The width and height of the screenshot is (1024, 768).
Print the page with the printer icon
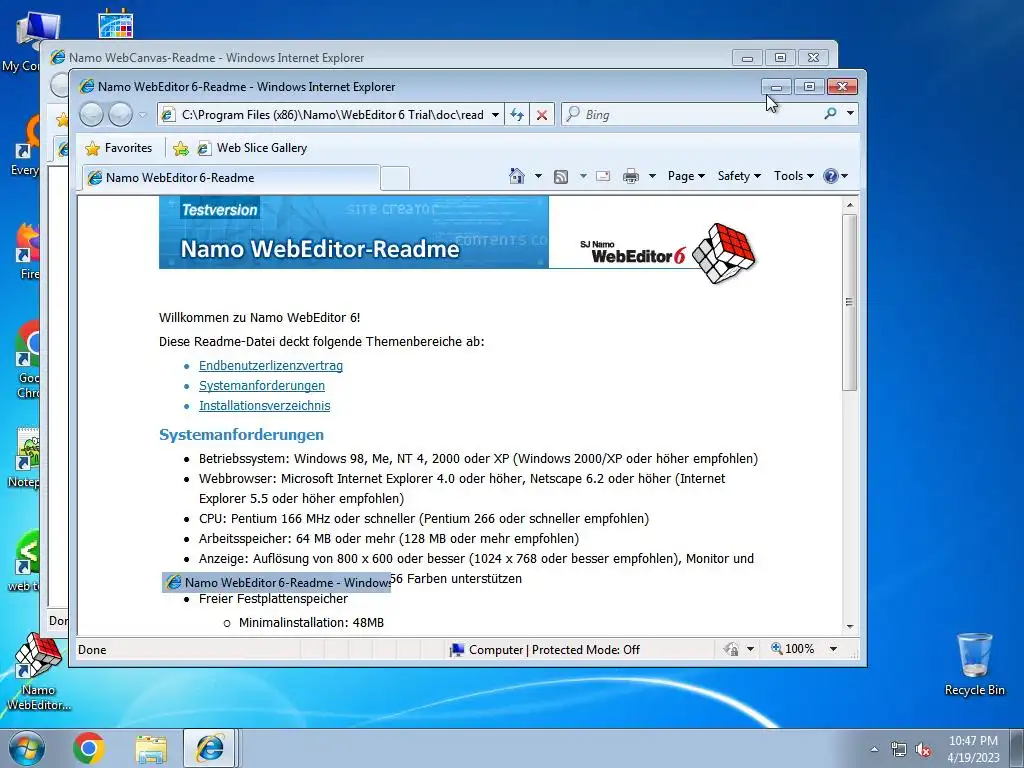(631, 176)
